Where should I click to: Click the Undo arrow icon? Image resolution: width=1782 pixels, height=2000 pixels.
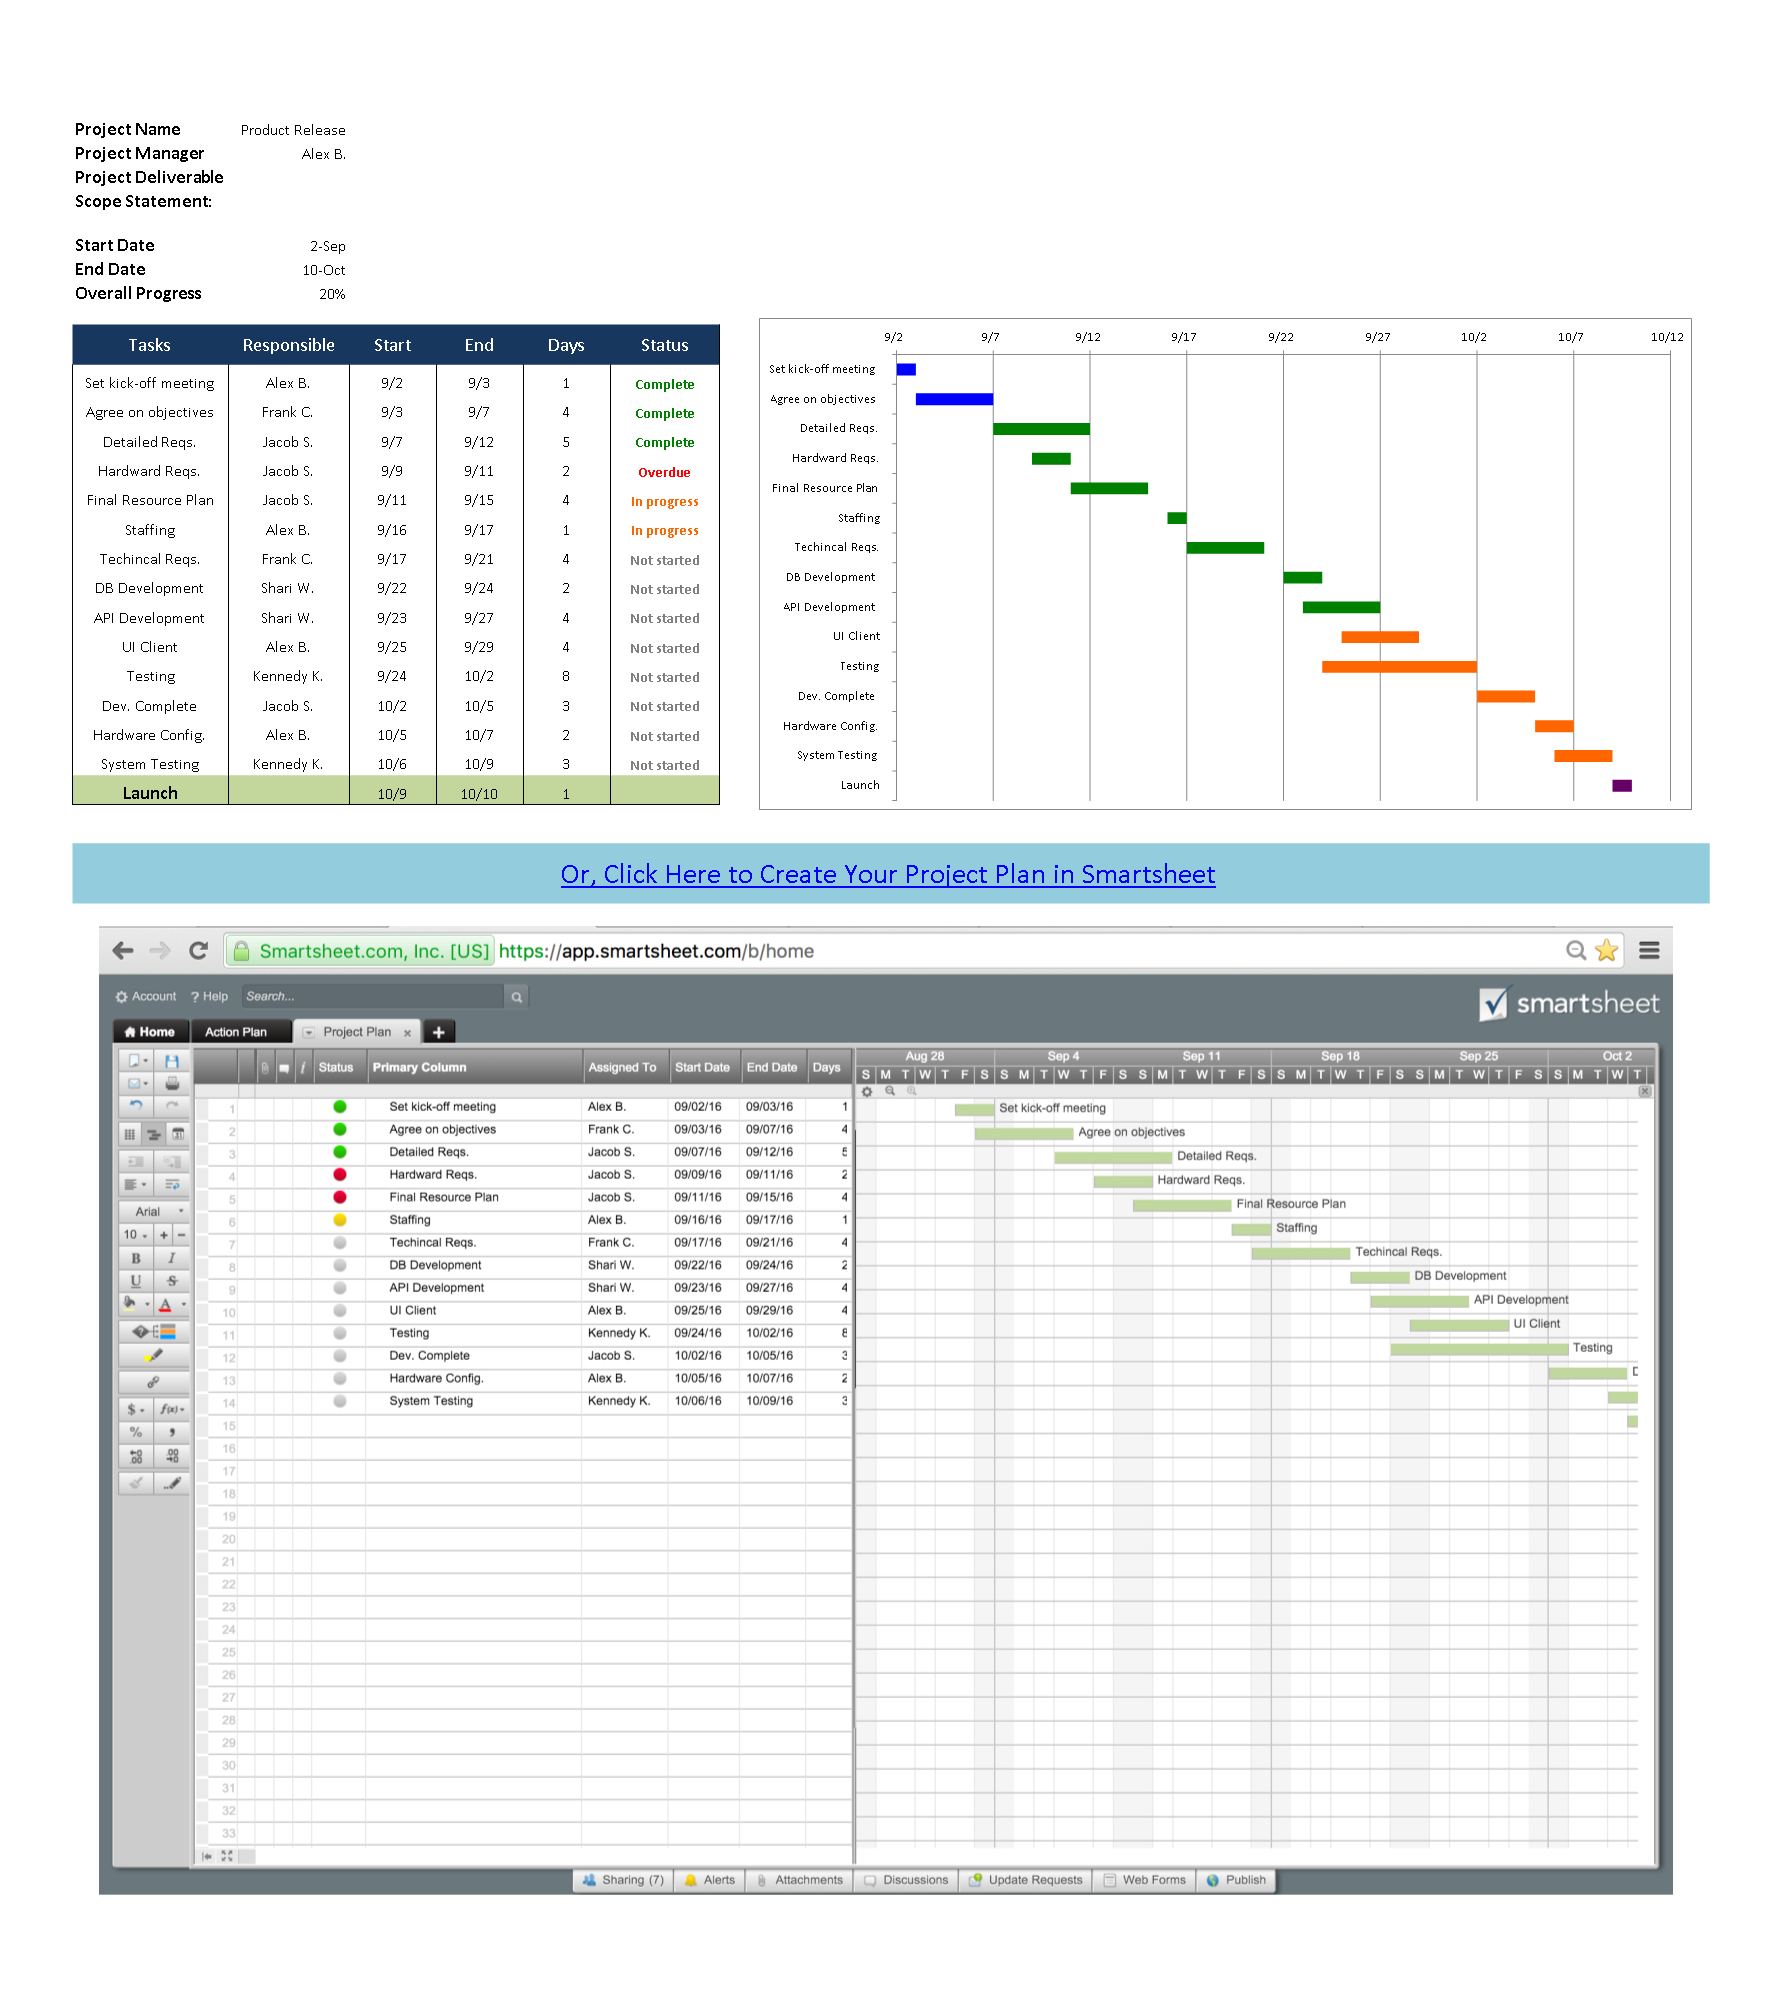coord(136,1106)
